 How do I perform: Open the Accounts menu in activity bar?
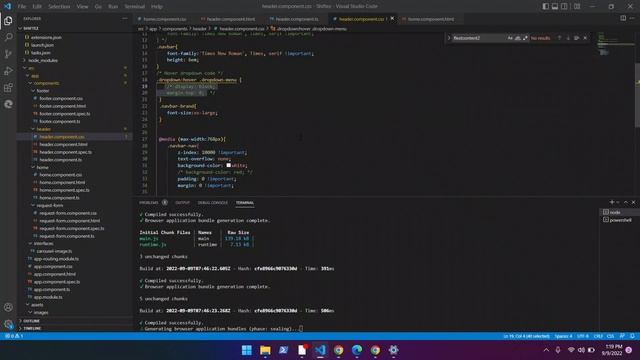point(8,307)
